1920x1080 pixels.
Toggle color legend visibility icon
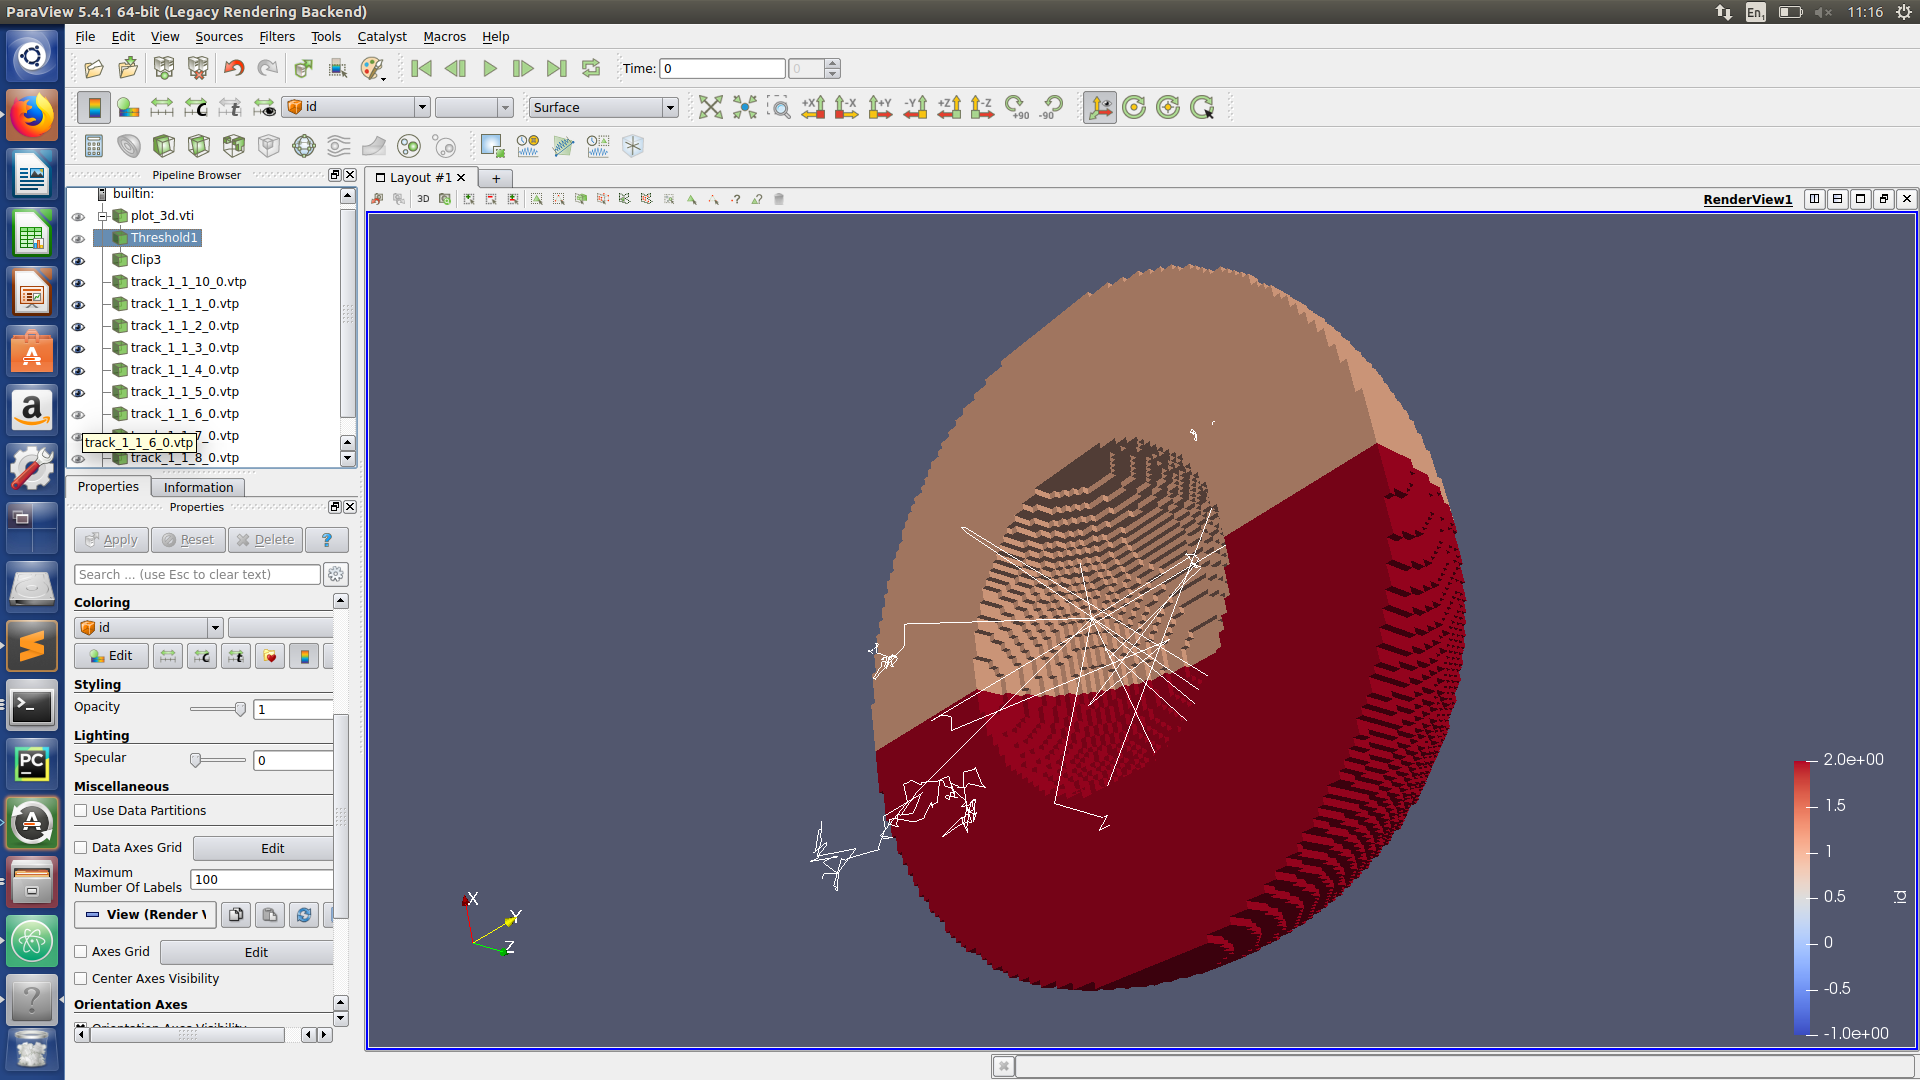tap(94, 107)
